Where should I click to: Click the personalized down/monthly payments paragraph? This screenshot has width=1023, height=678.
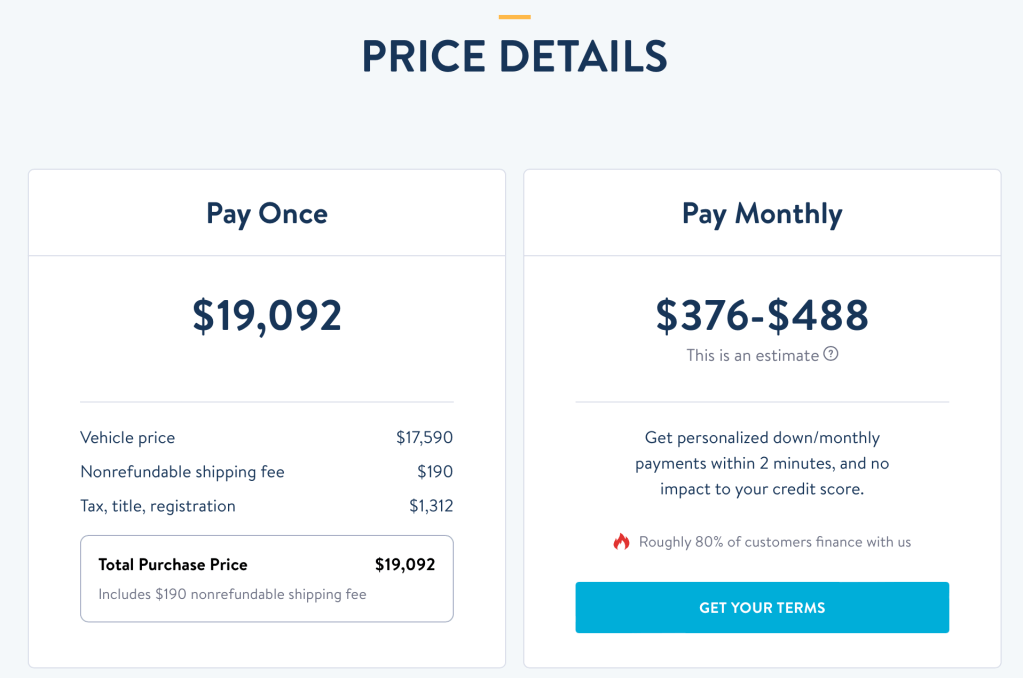[762, 463]
